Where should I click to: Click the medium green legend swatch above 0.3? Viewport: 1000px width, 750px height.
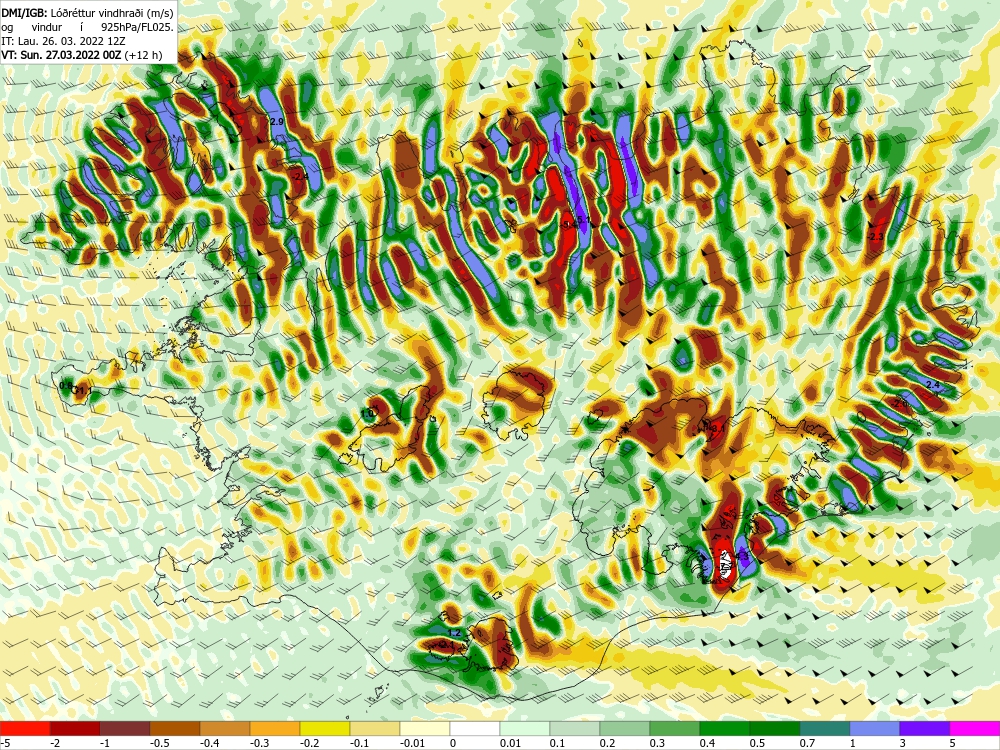click(x=675, y=728)
